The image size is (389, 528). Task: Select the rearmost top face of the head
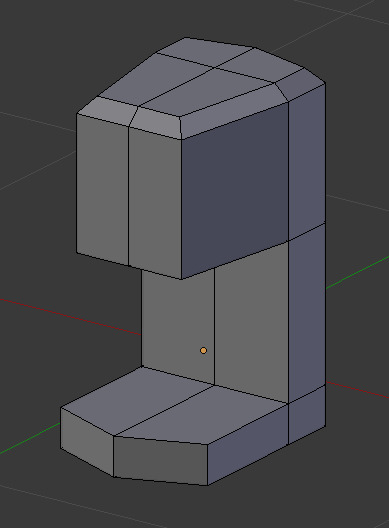coord(205,51)
